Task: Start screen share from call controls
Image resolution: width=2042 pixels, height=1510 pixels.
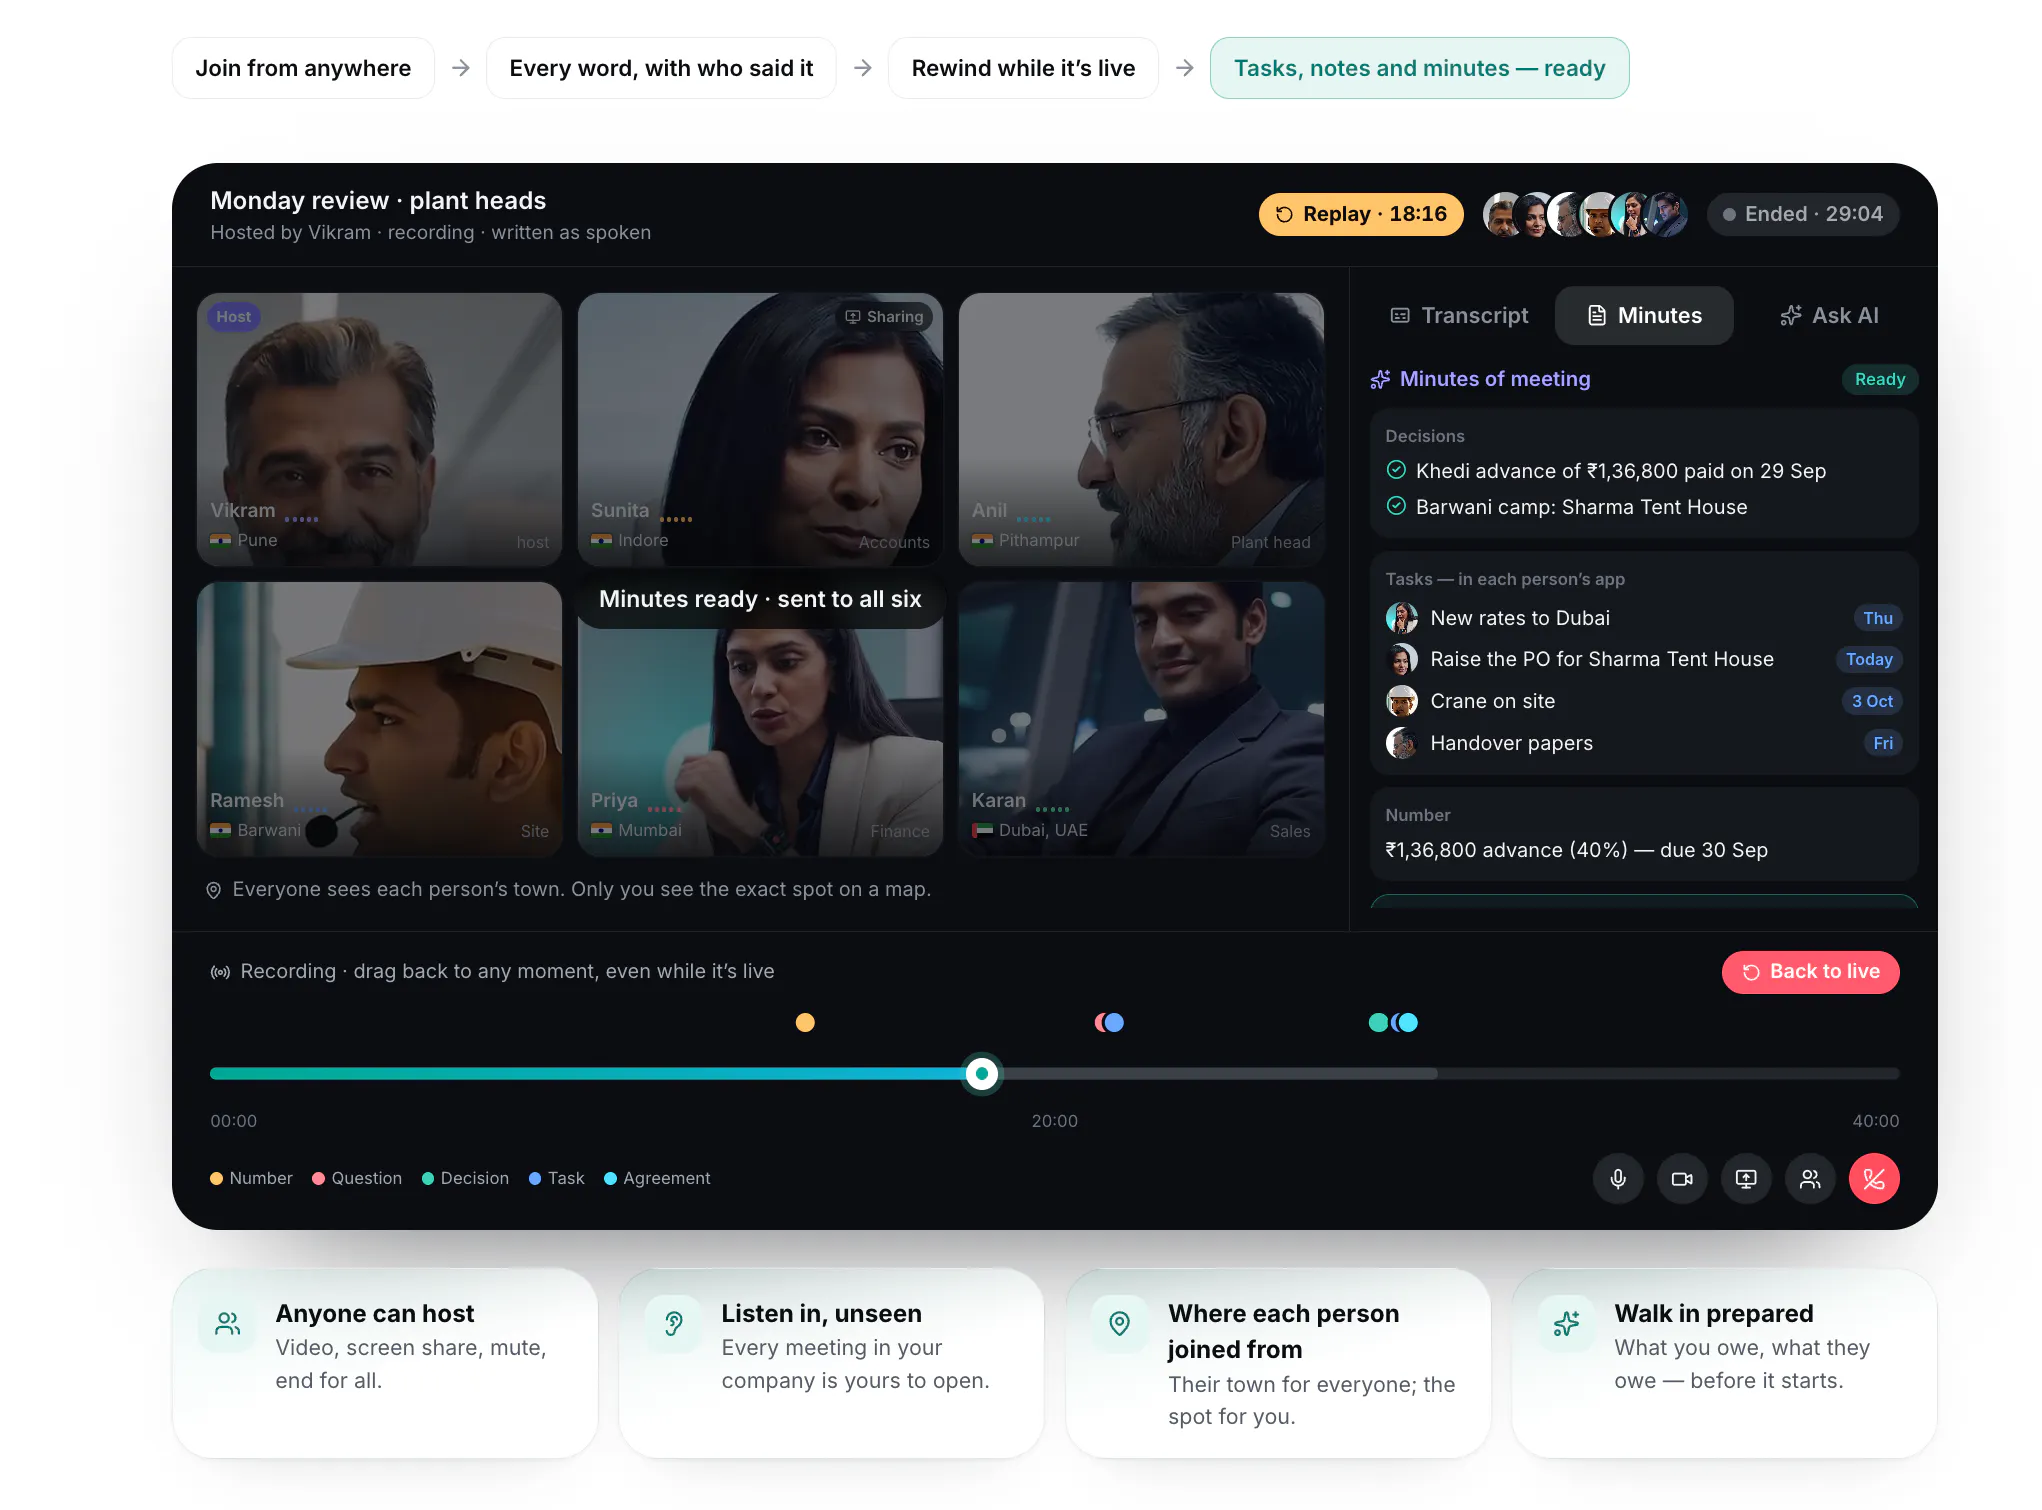Action: point(1745,1179)
